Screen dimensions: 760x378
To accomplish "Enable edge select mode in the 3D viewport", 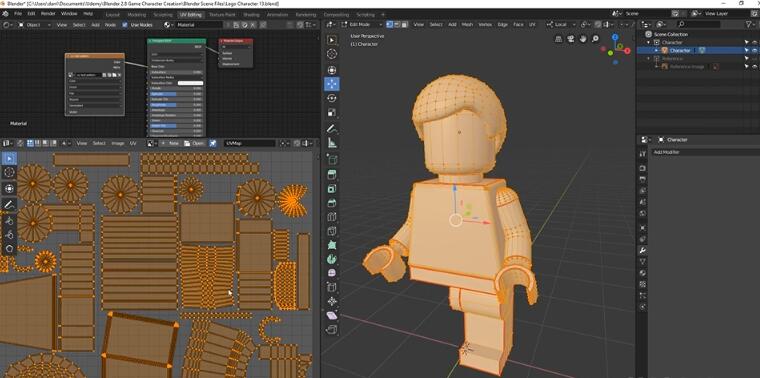I will click(396, 24).
